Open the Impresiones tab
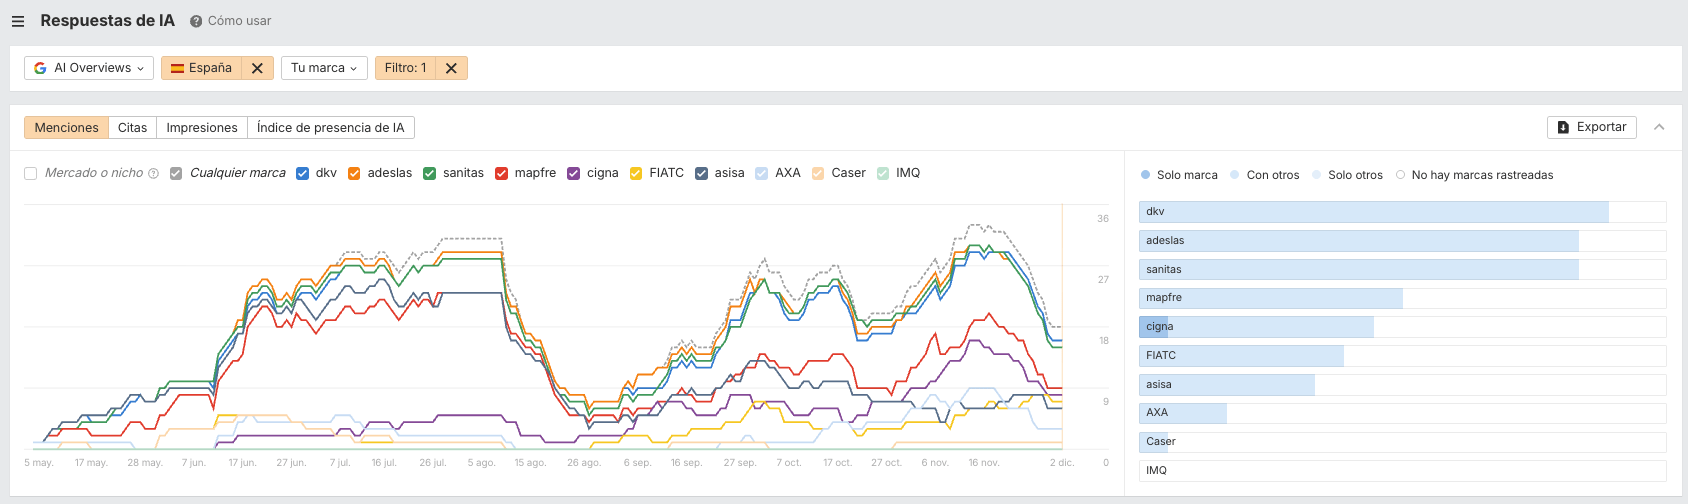 [x=202, y=128]
